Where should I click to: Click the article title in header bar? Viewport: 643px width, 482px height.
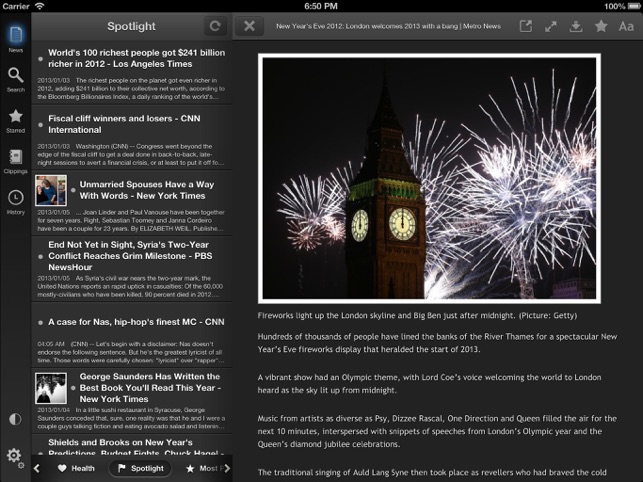click(388, 26)
